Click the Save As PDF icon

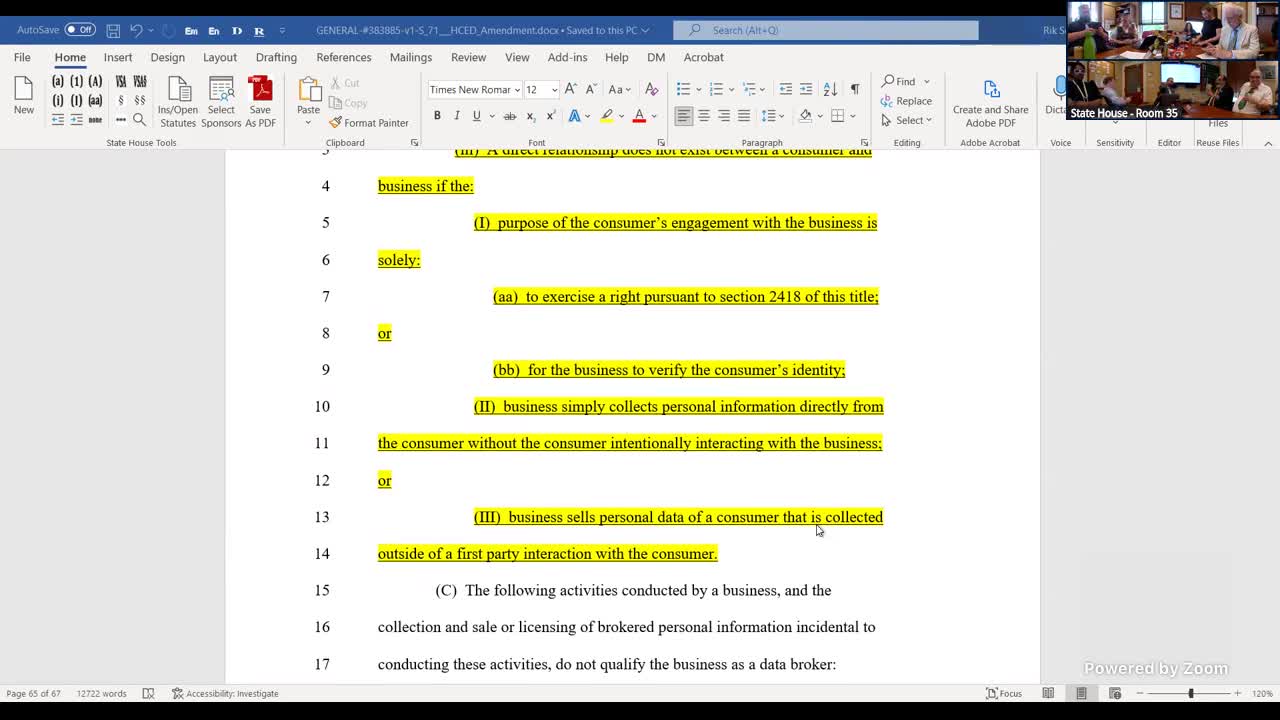260,92
